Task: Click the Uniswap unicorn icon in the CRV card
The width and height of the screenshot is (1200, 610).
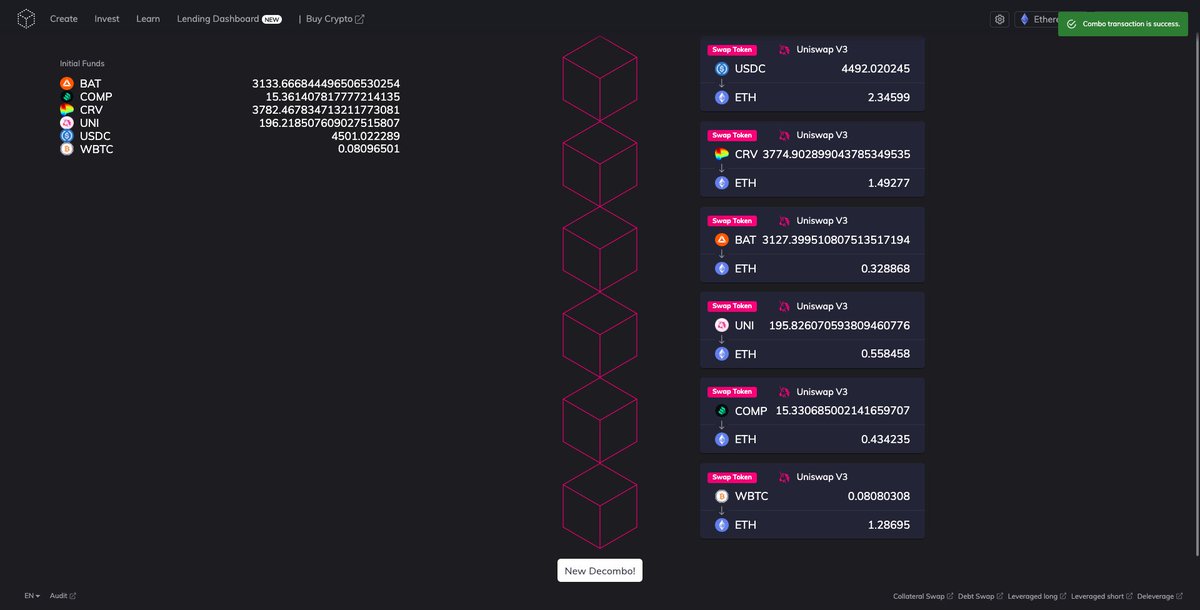Action: click(x=784, y=135)
